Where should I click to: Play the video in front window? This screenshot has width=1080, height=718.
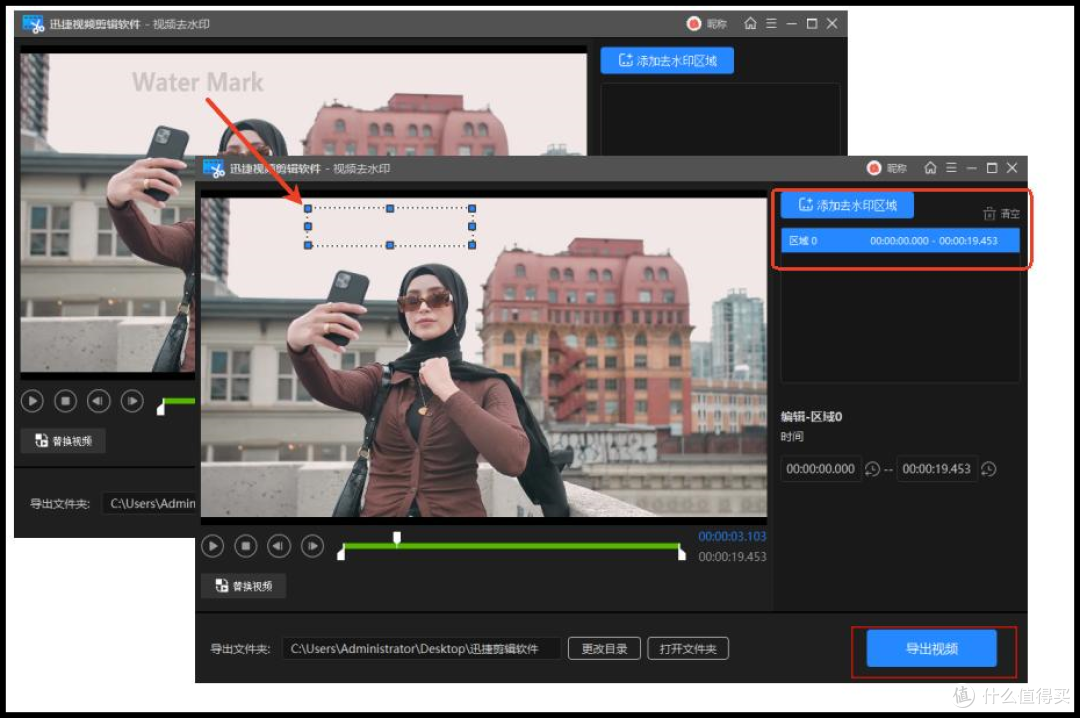pyautogui.click(x=213, y=546)
